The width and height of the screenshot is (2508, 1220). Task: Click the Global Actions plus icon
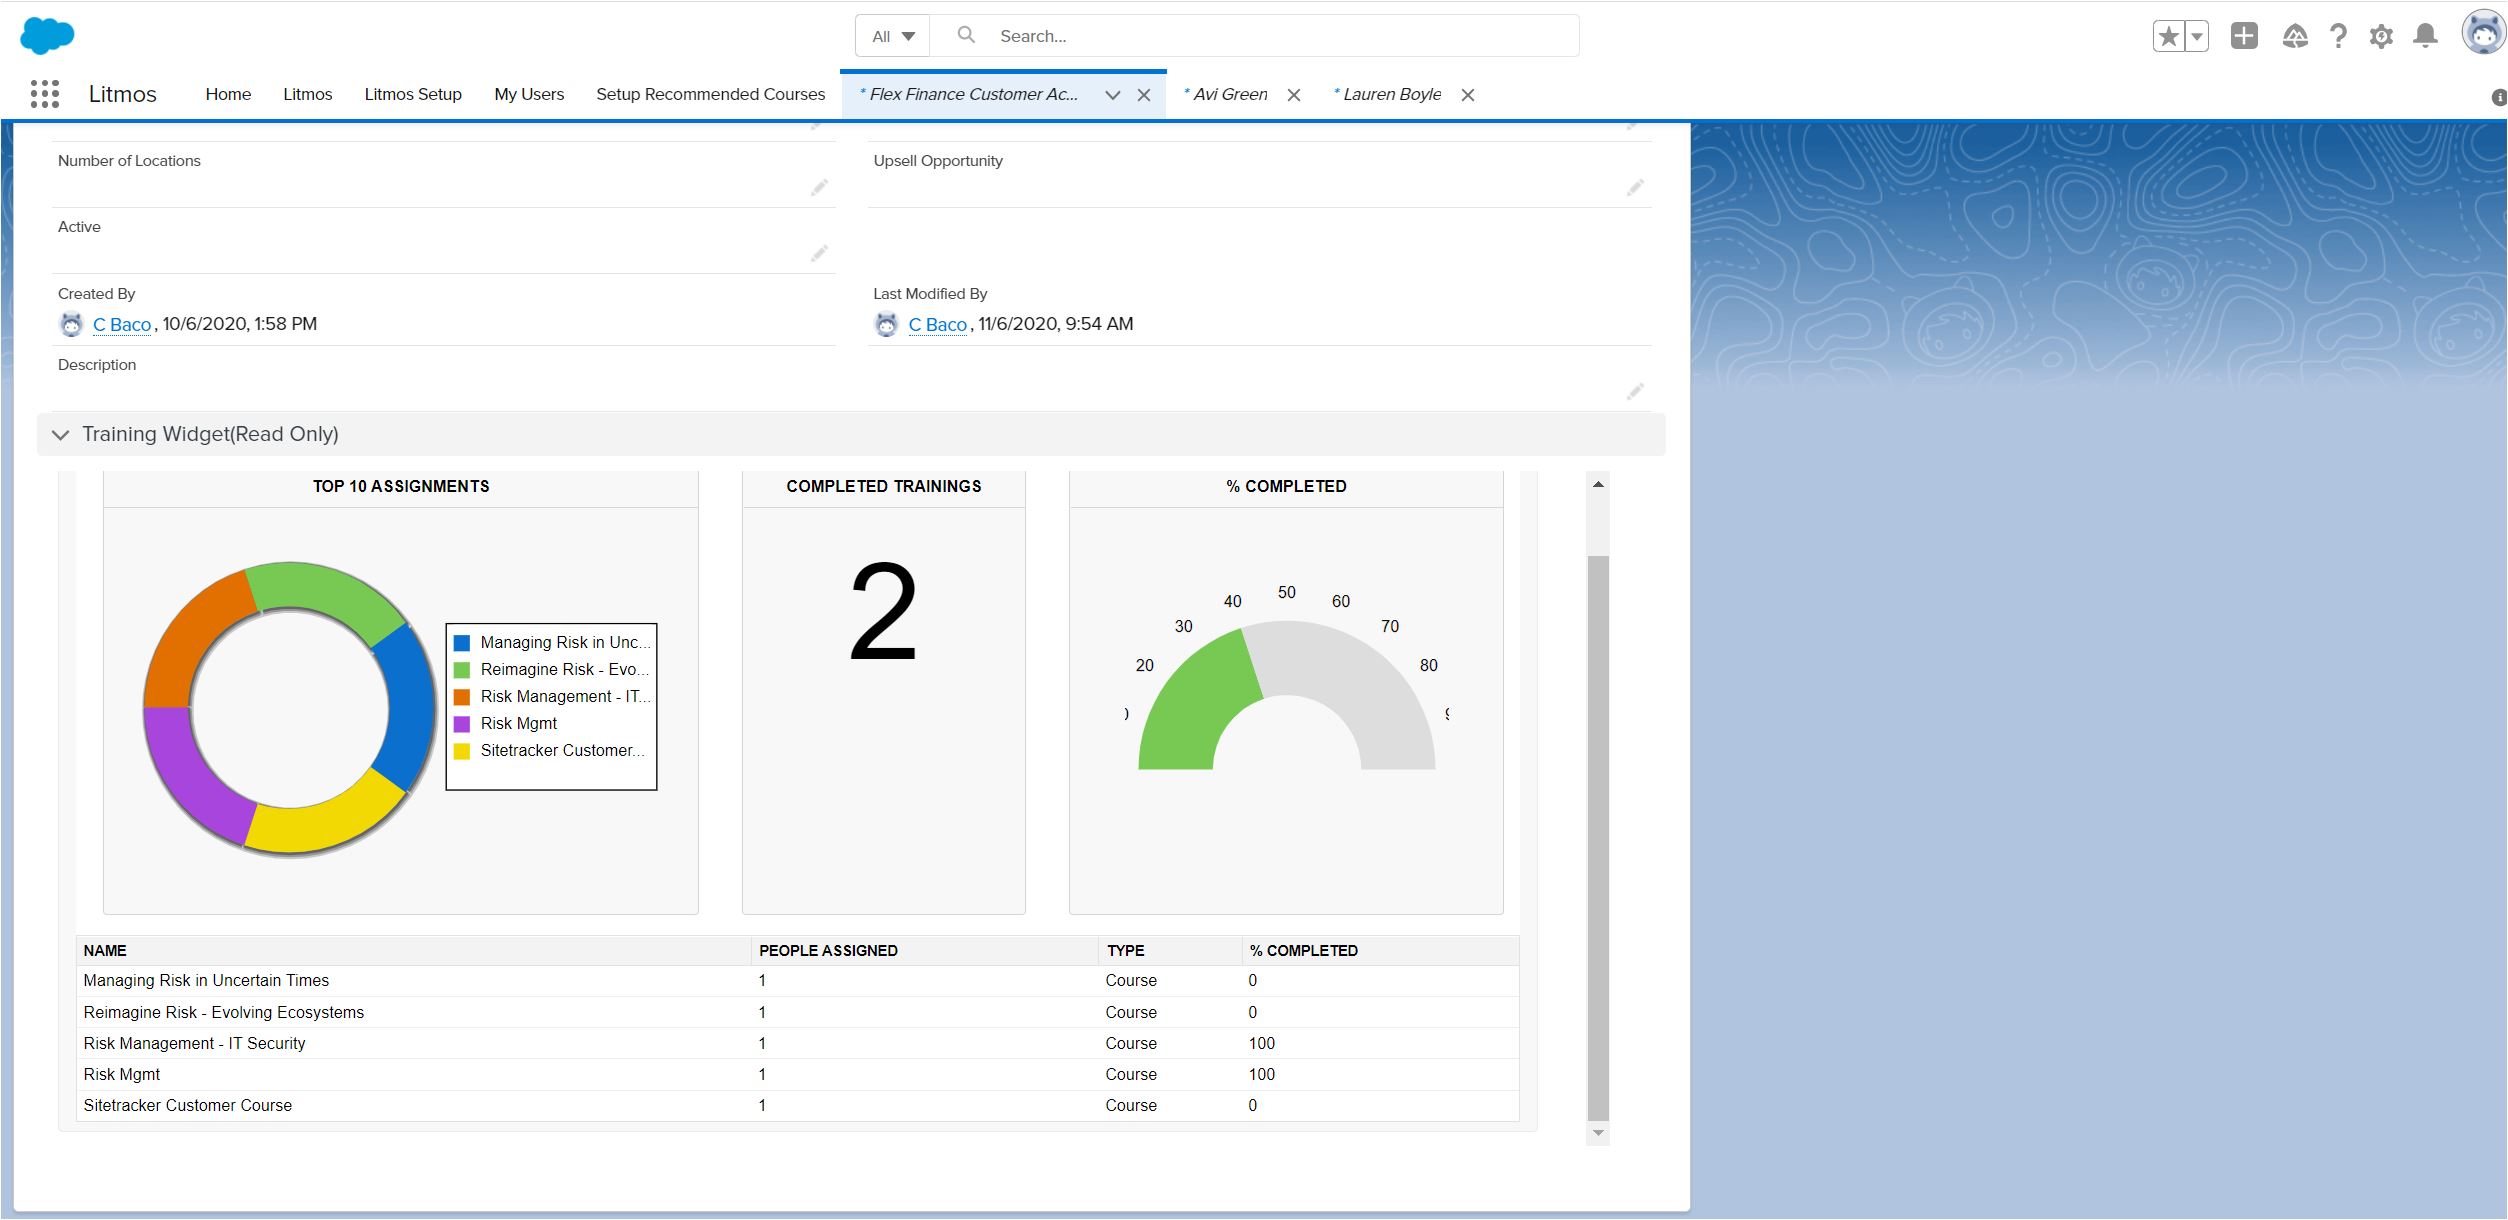[2244, 36]
